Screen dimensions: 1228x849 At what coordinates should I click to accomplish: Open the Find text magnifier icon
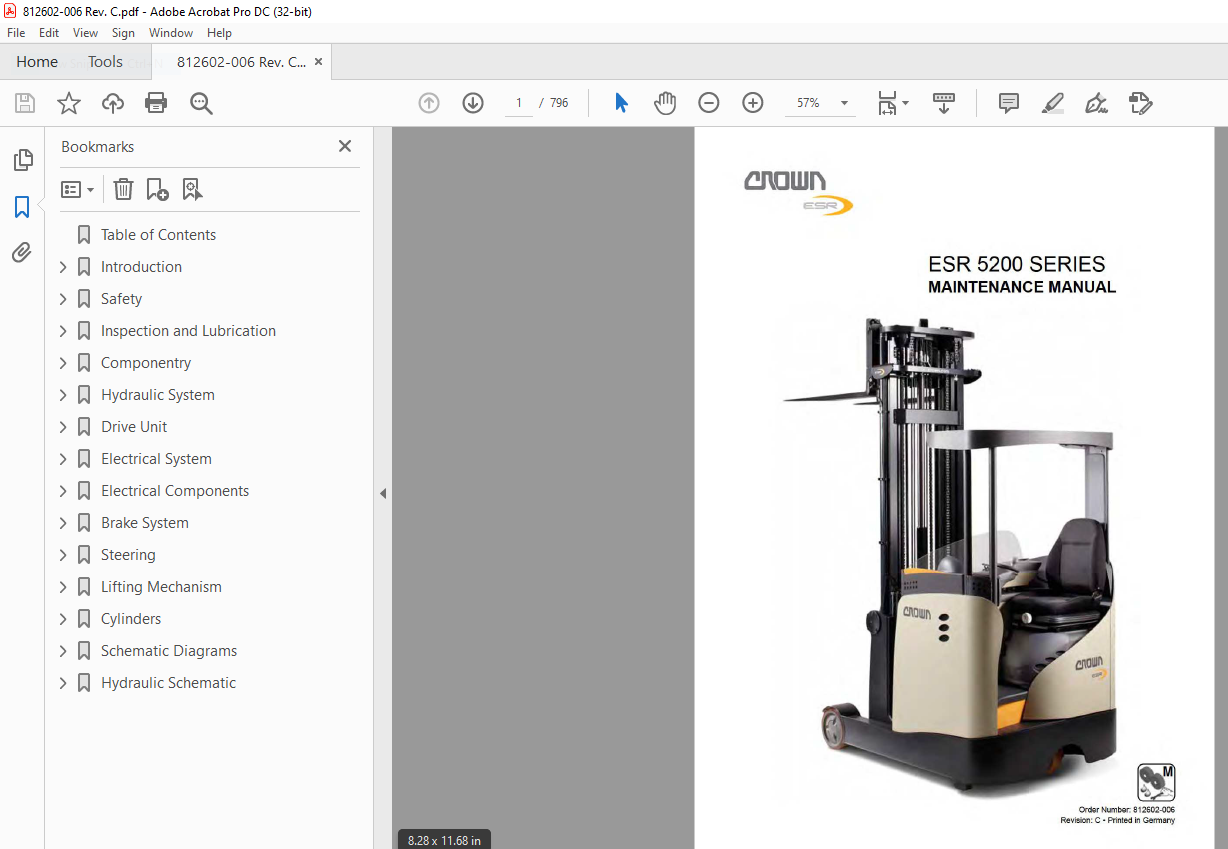click(x=201, y=103)
